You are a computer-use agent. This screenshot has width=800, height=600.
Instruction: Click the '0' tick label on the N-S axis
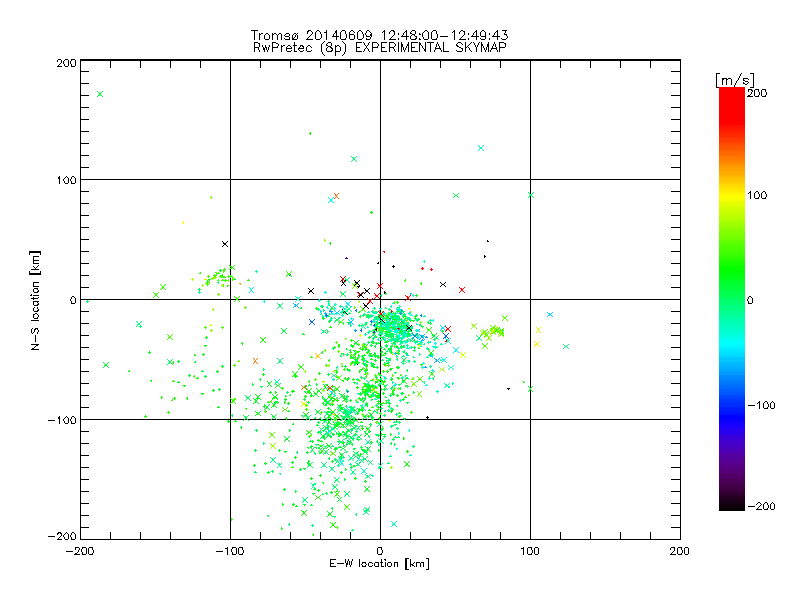[x=73, y=300]
